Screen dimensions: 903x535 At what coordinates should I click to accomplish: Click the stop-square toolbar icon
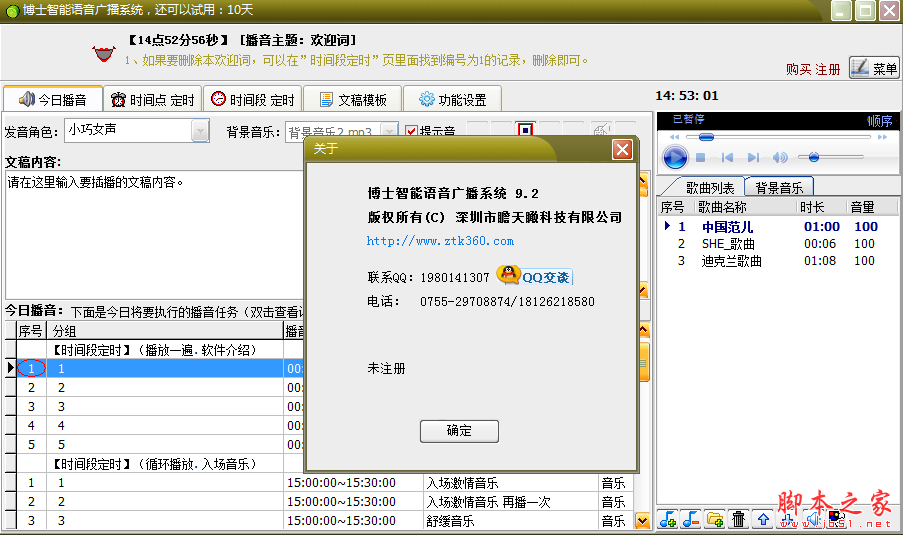click(525, 130)
